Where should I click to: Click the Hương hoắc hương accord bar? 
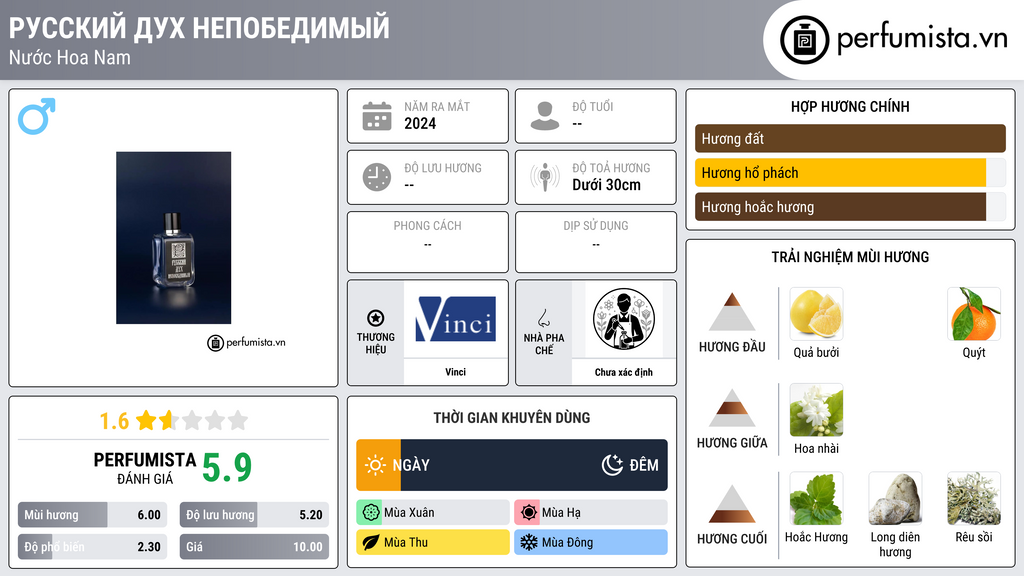(850, 206)
